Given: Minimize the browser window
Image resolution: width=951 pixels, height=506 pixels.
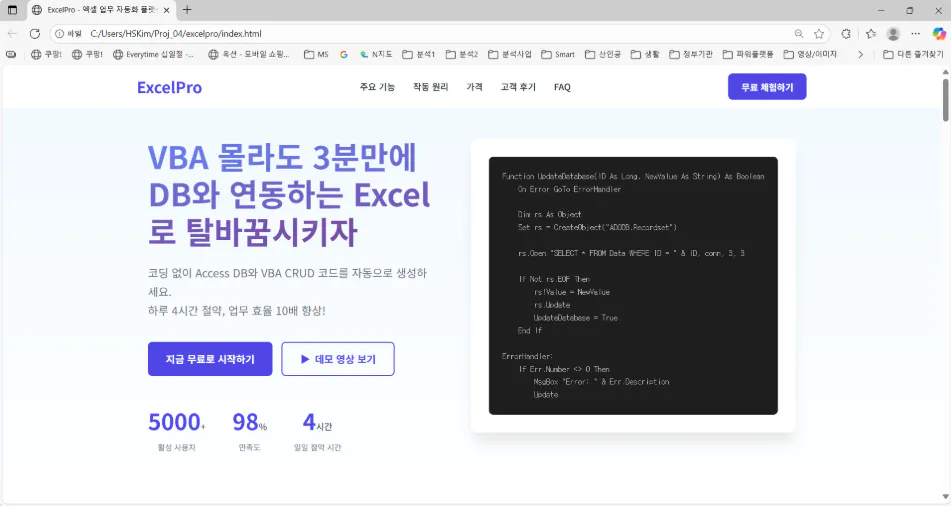Looking at the screenshot, I should pyautogui.click(x=881, y=10).
